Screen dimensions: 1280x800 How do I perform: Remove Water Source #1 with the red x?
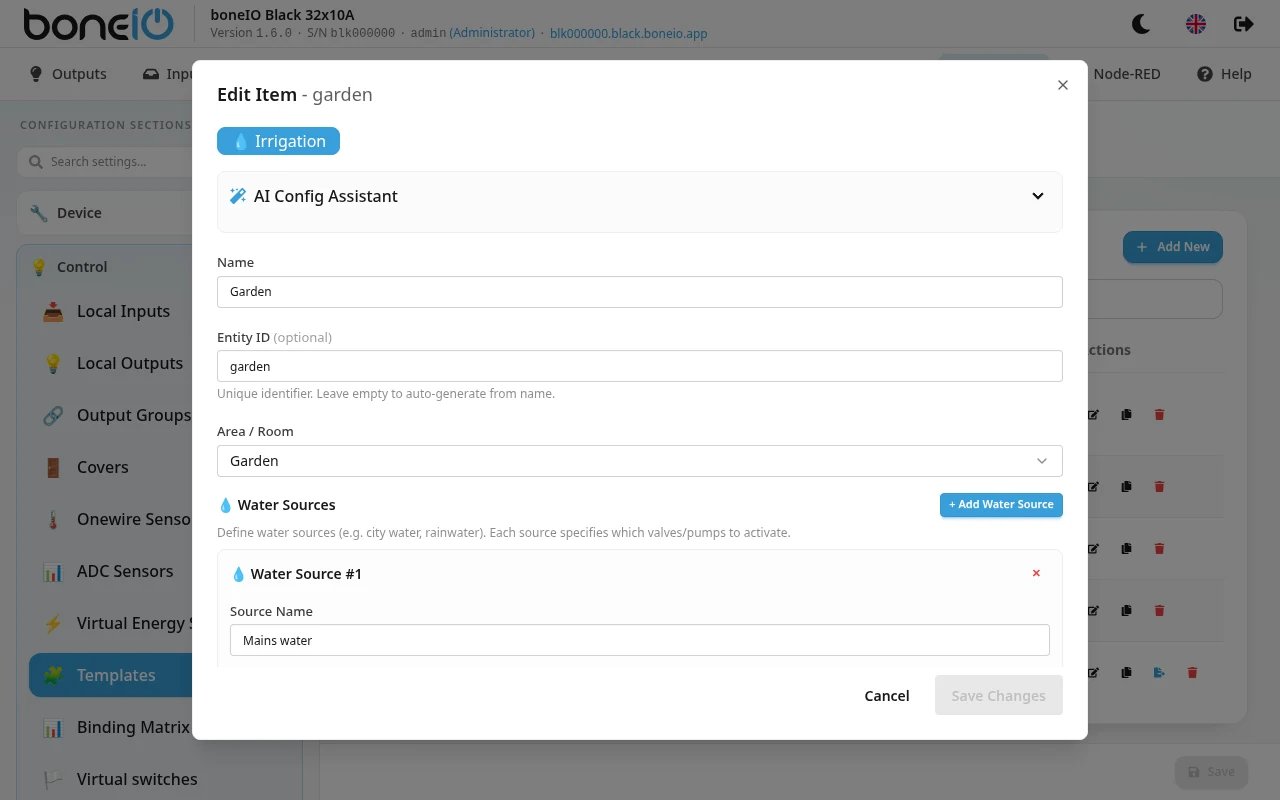1036,573
